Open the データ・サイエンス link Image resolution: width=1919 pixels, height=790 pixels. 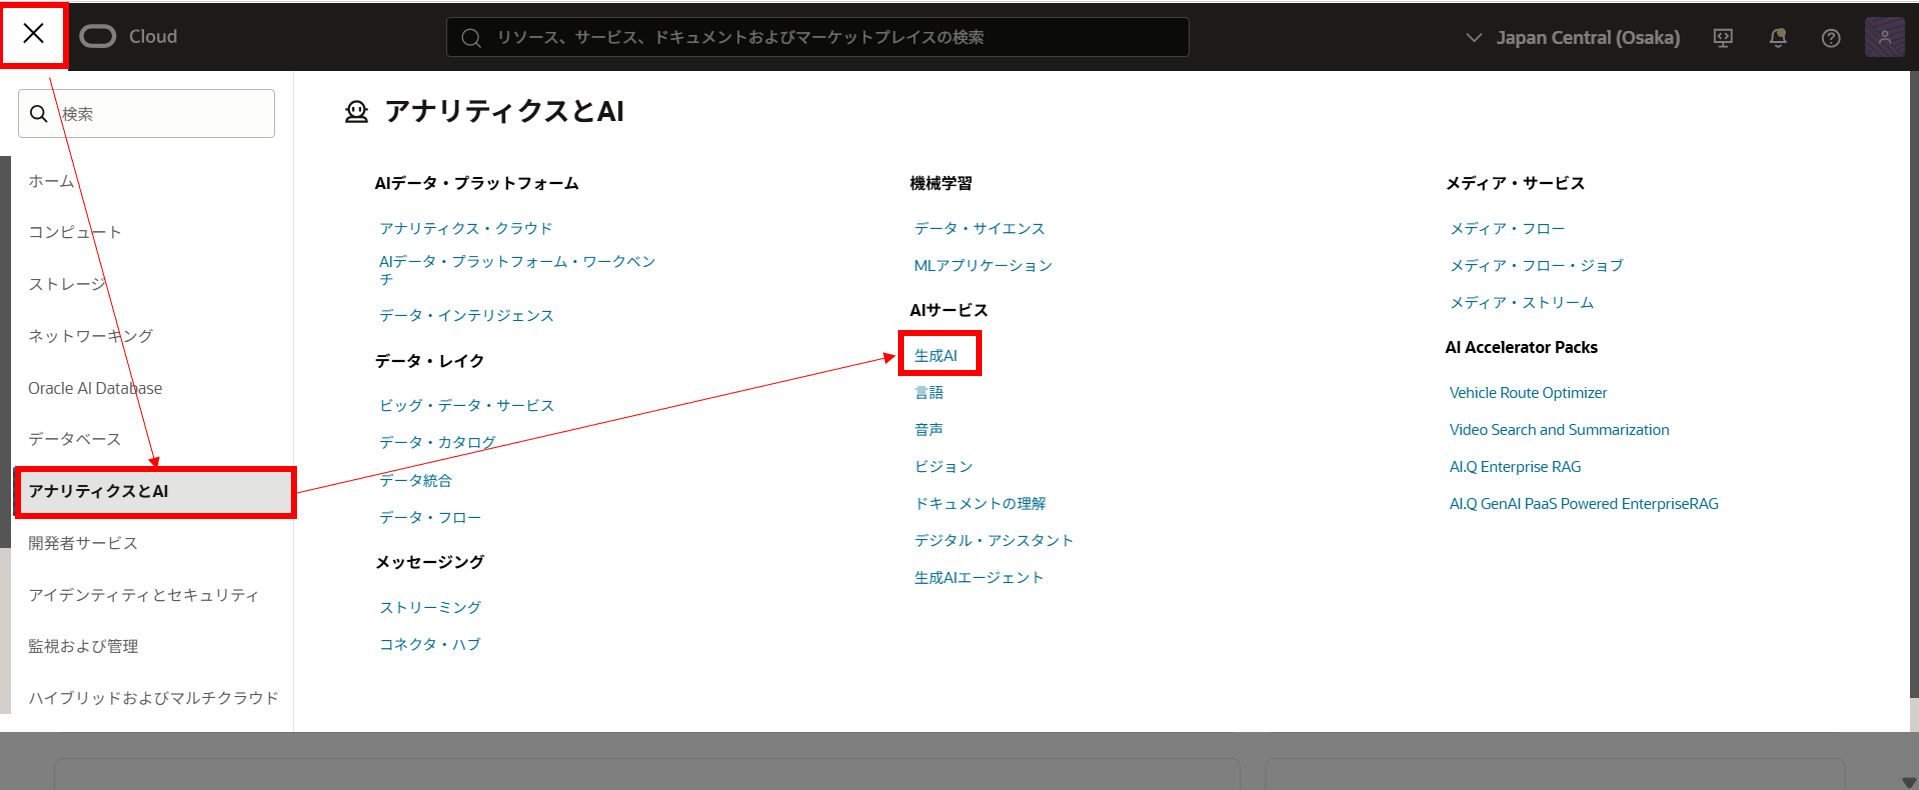979,228
